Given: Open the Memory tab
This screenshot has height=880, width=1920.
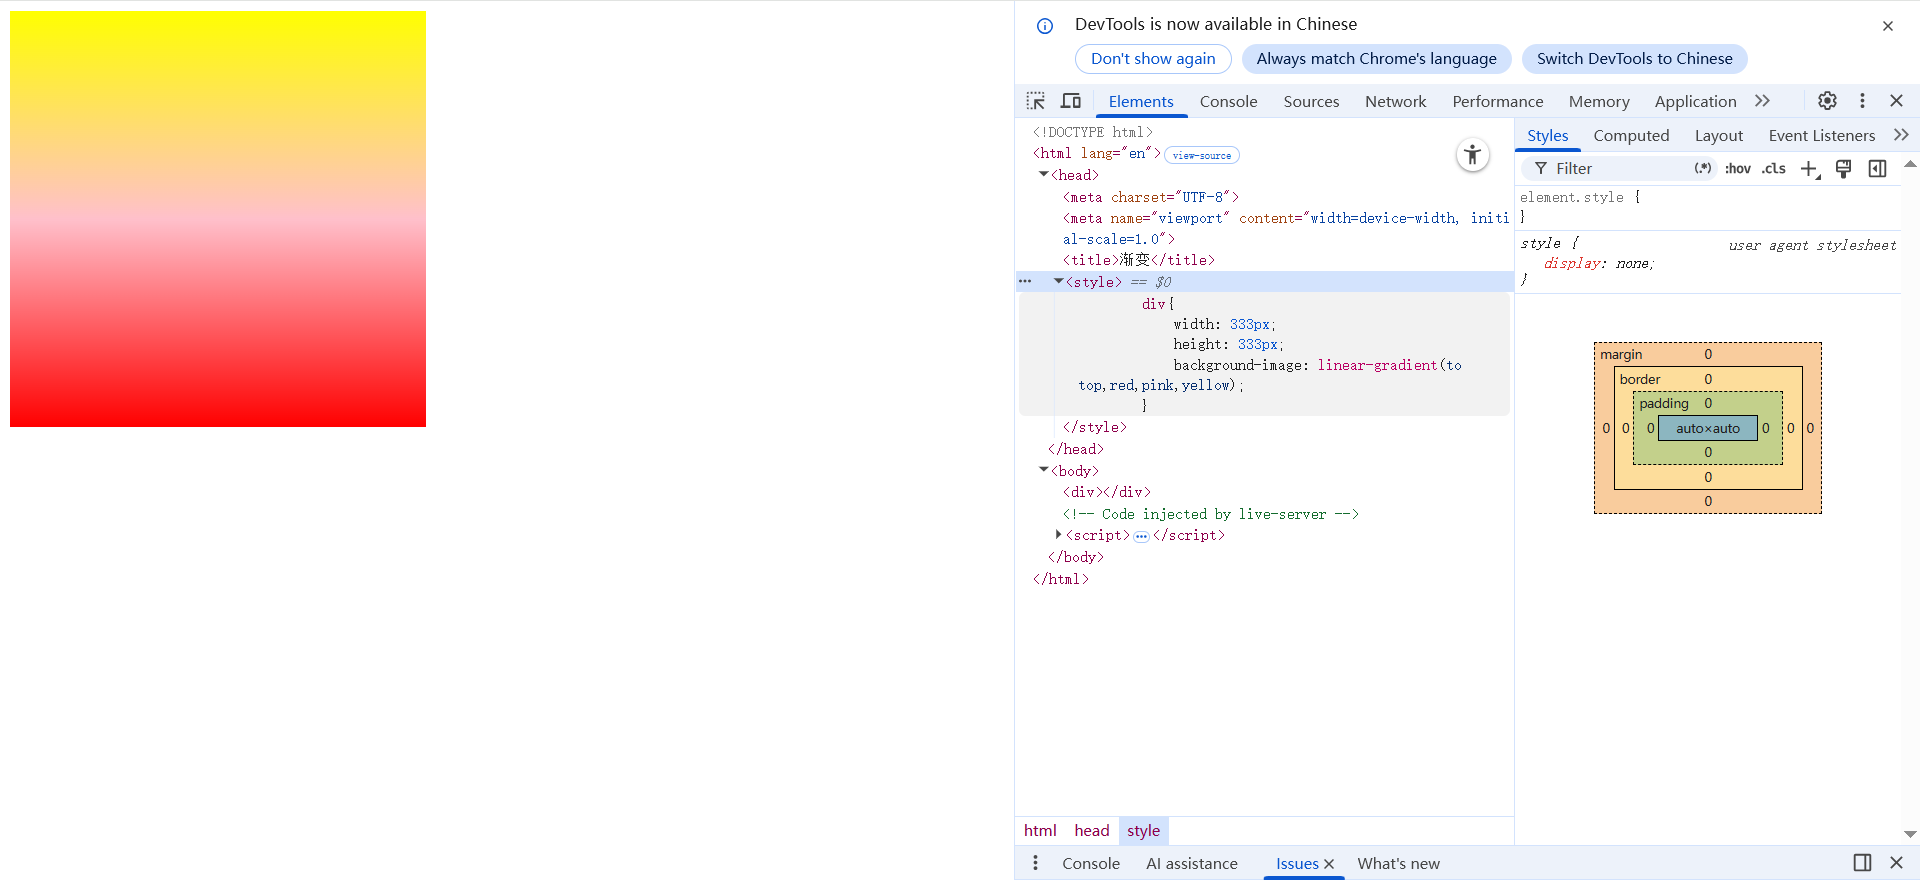Looking at the screenshot, I should [x=1598, y=101].
